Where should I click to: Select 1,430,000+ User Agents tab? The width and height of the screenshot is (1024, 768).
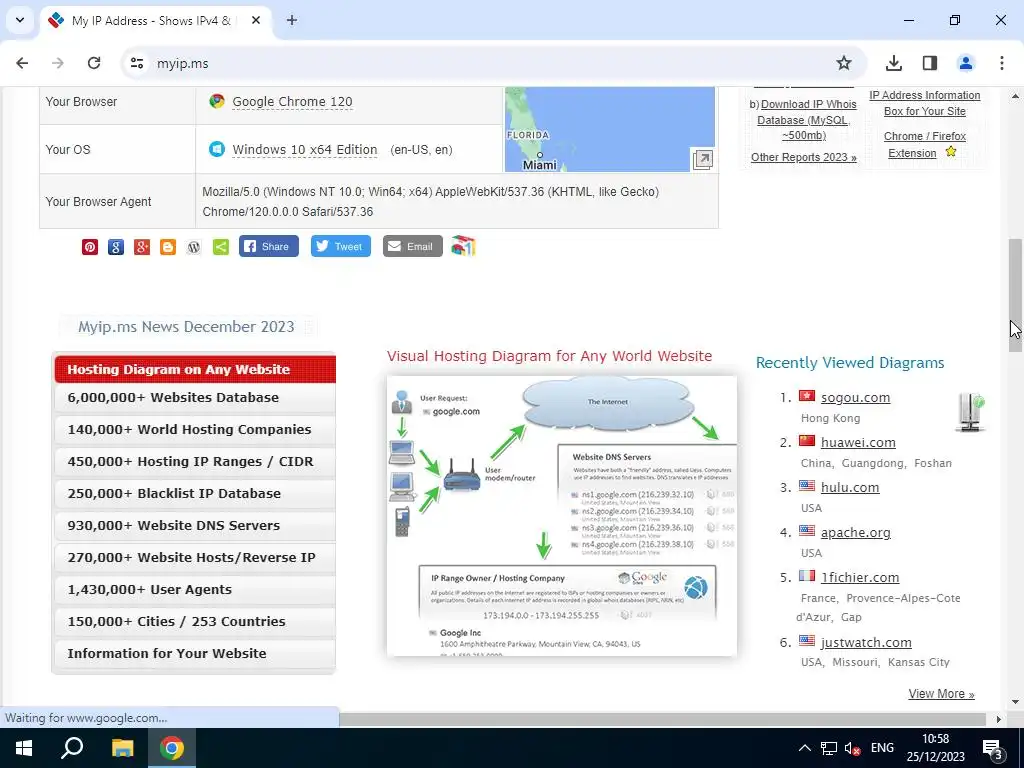pos(195,590)
